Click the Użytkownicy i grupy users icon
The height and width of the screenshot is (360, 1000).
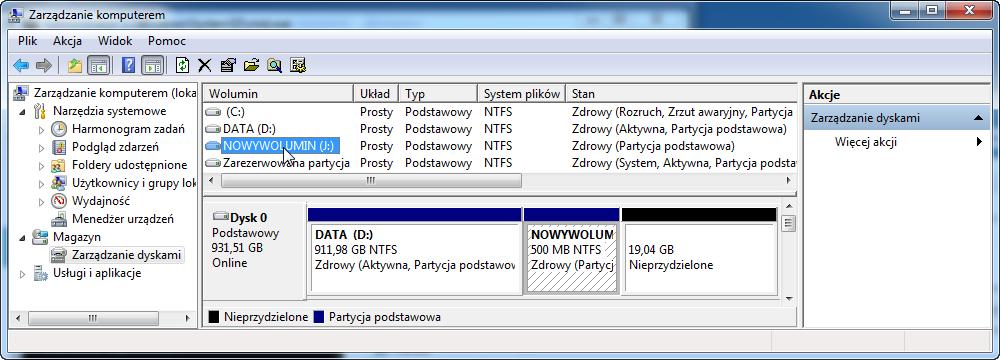(x=59, y=183)
